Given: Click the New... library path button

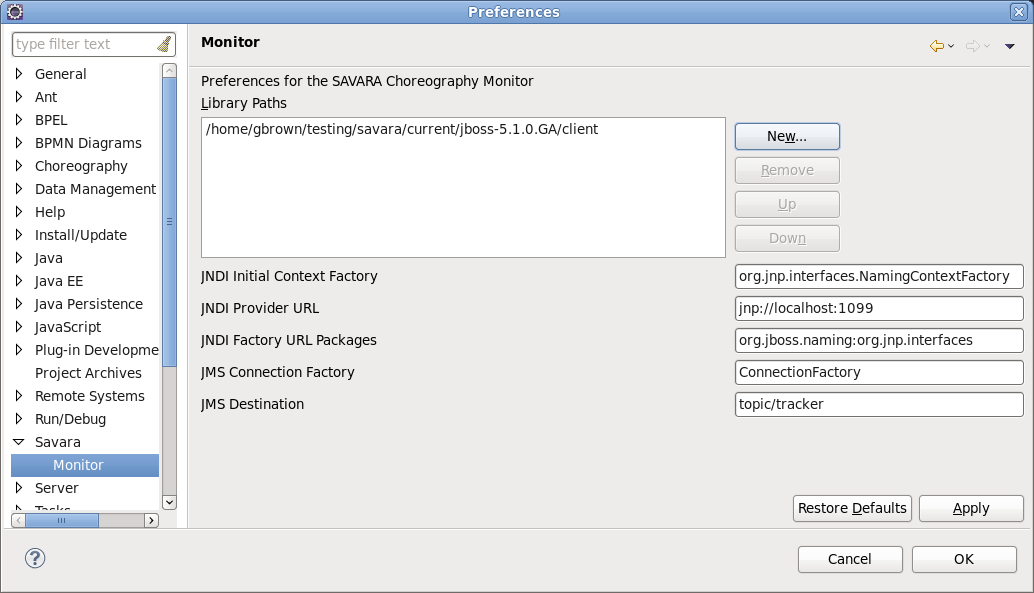Looking at the screenshot, I should (787, 137).
